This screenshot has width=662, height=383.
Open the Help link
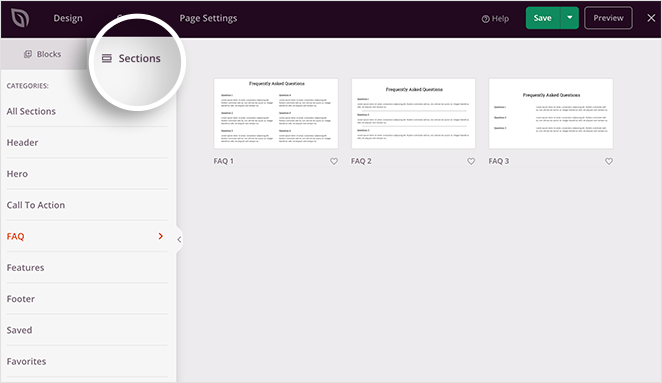click(495, 19)
